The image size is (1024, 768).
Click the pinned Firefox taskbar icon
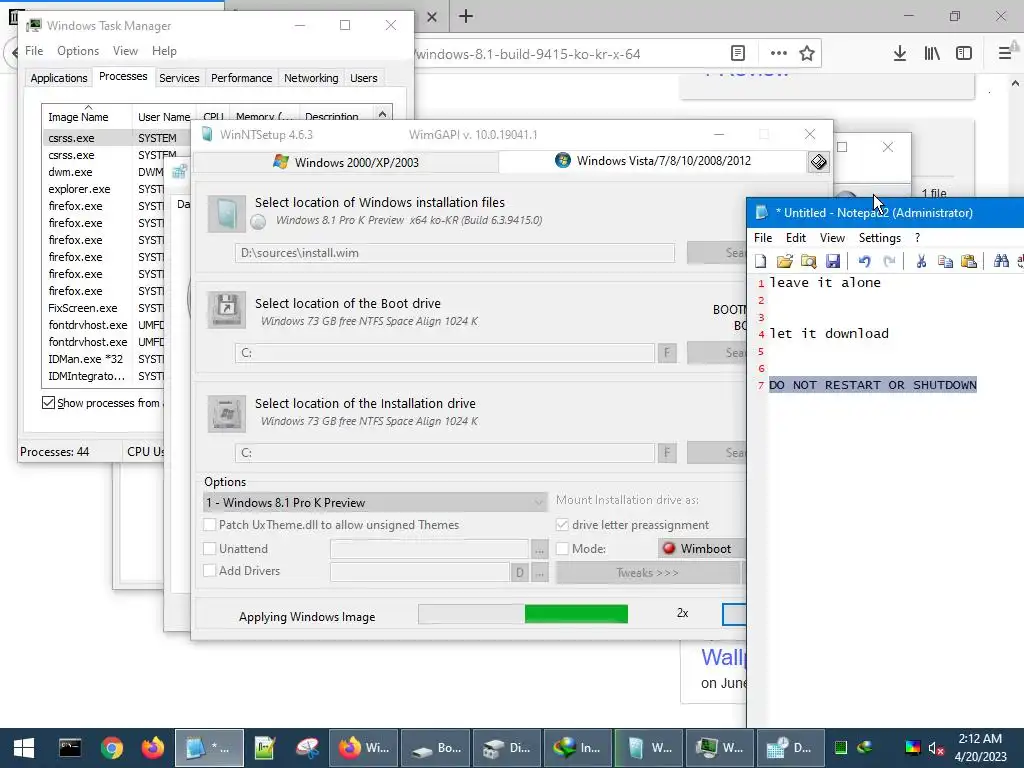pyautogui.click(x=153, y=748)
